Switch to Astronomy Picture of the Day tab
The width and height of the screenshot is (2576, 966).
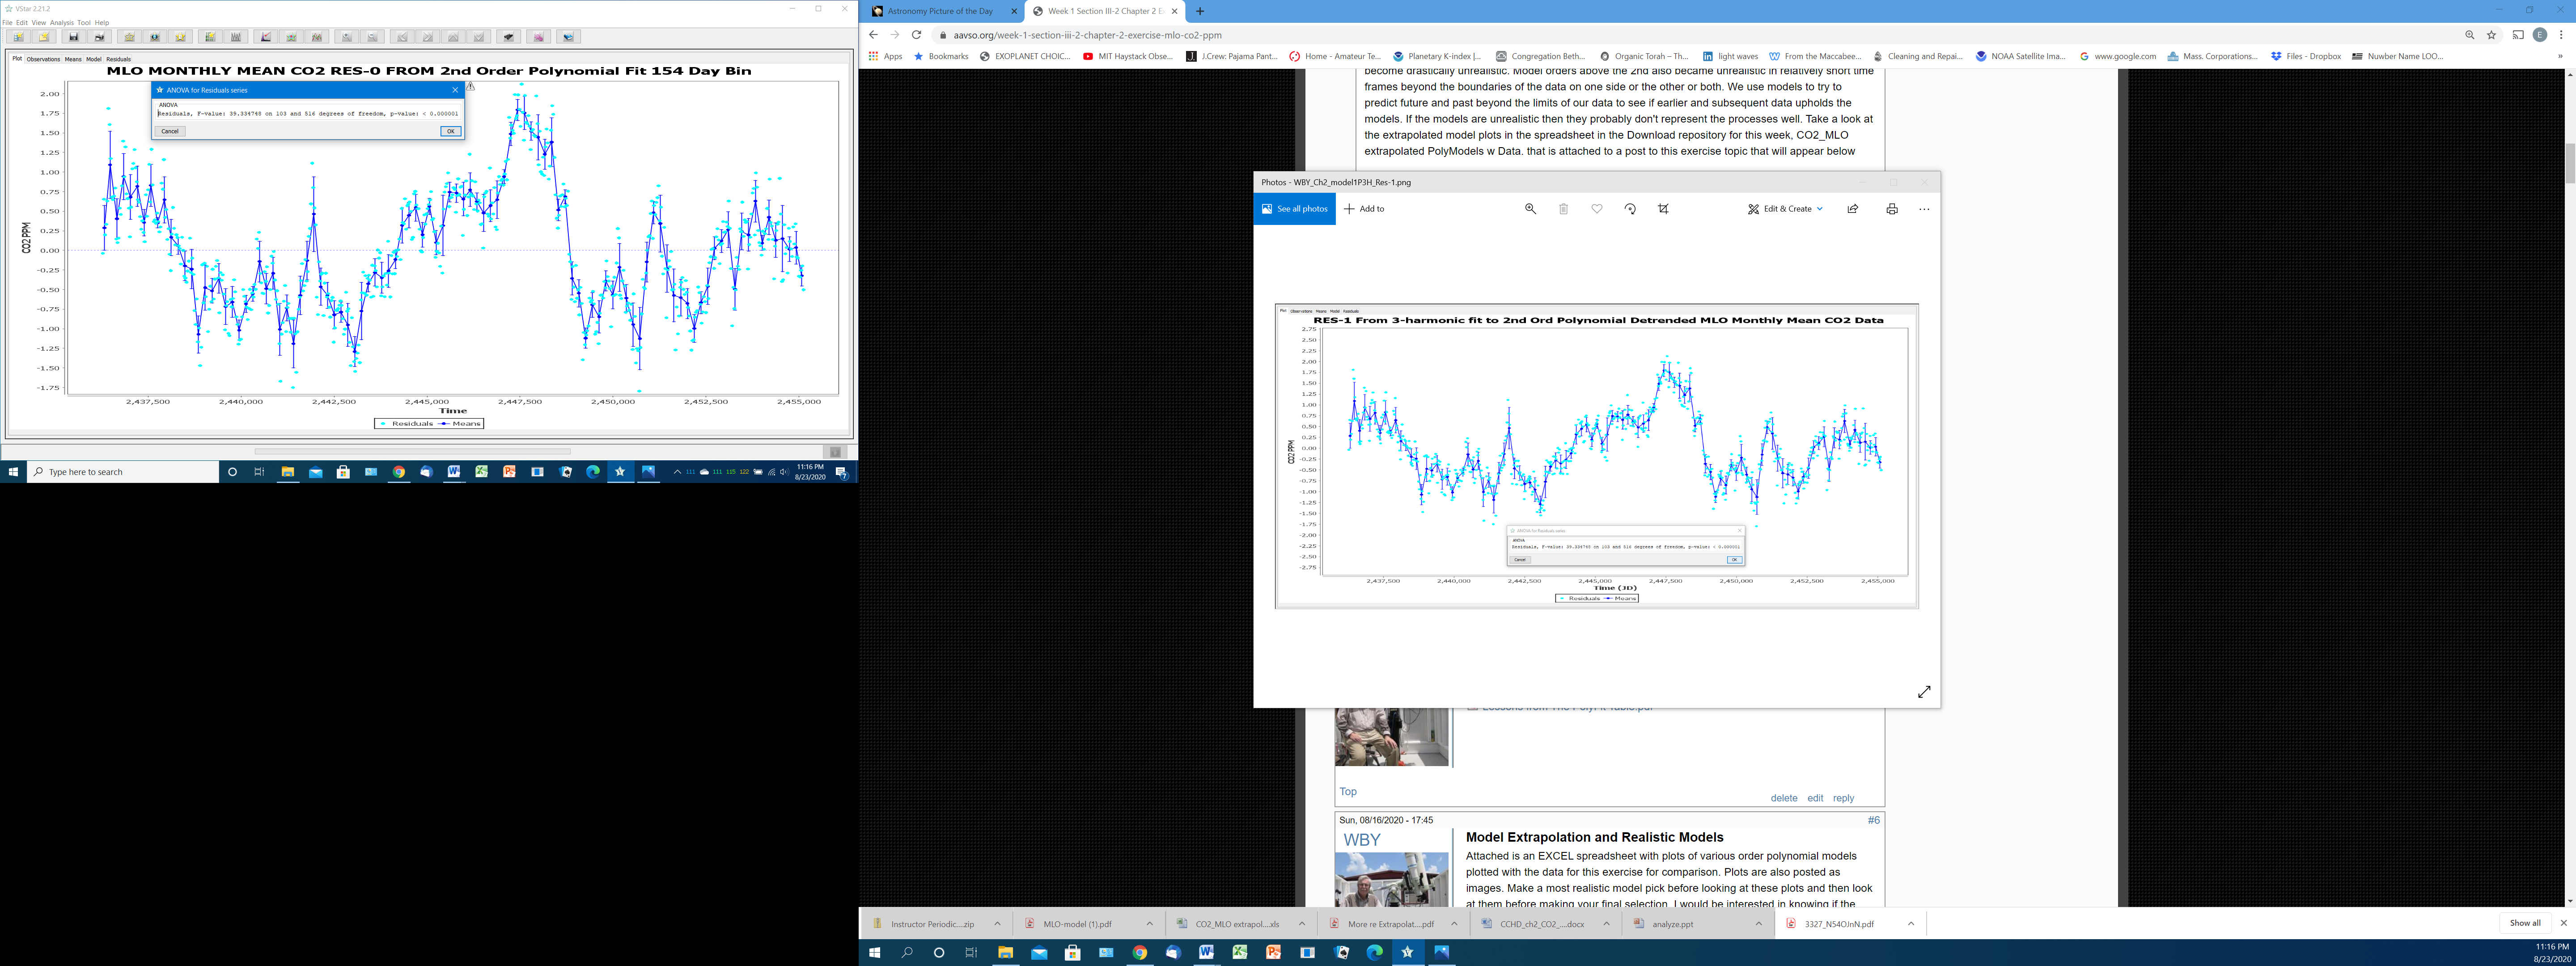[940, 11]
